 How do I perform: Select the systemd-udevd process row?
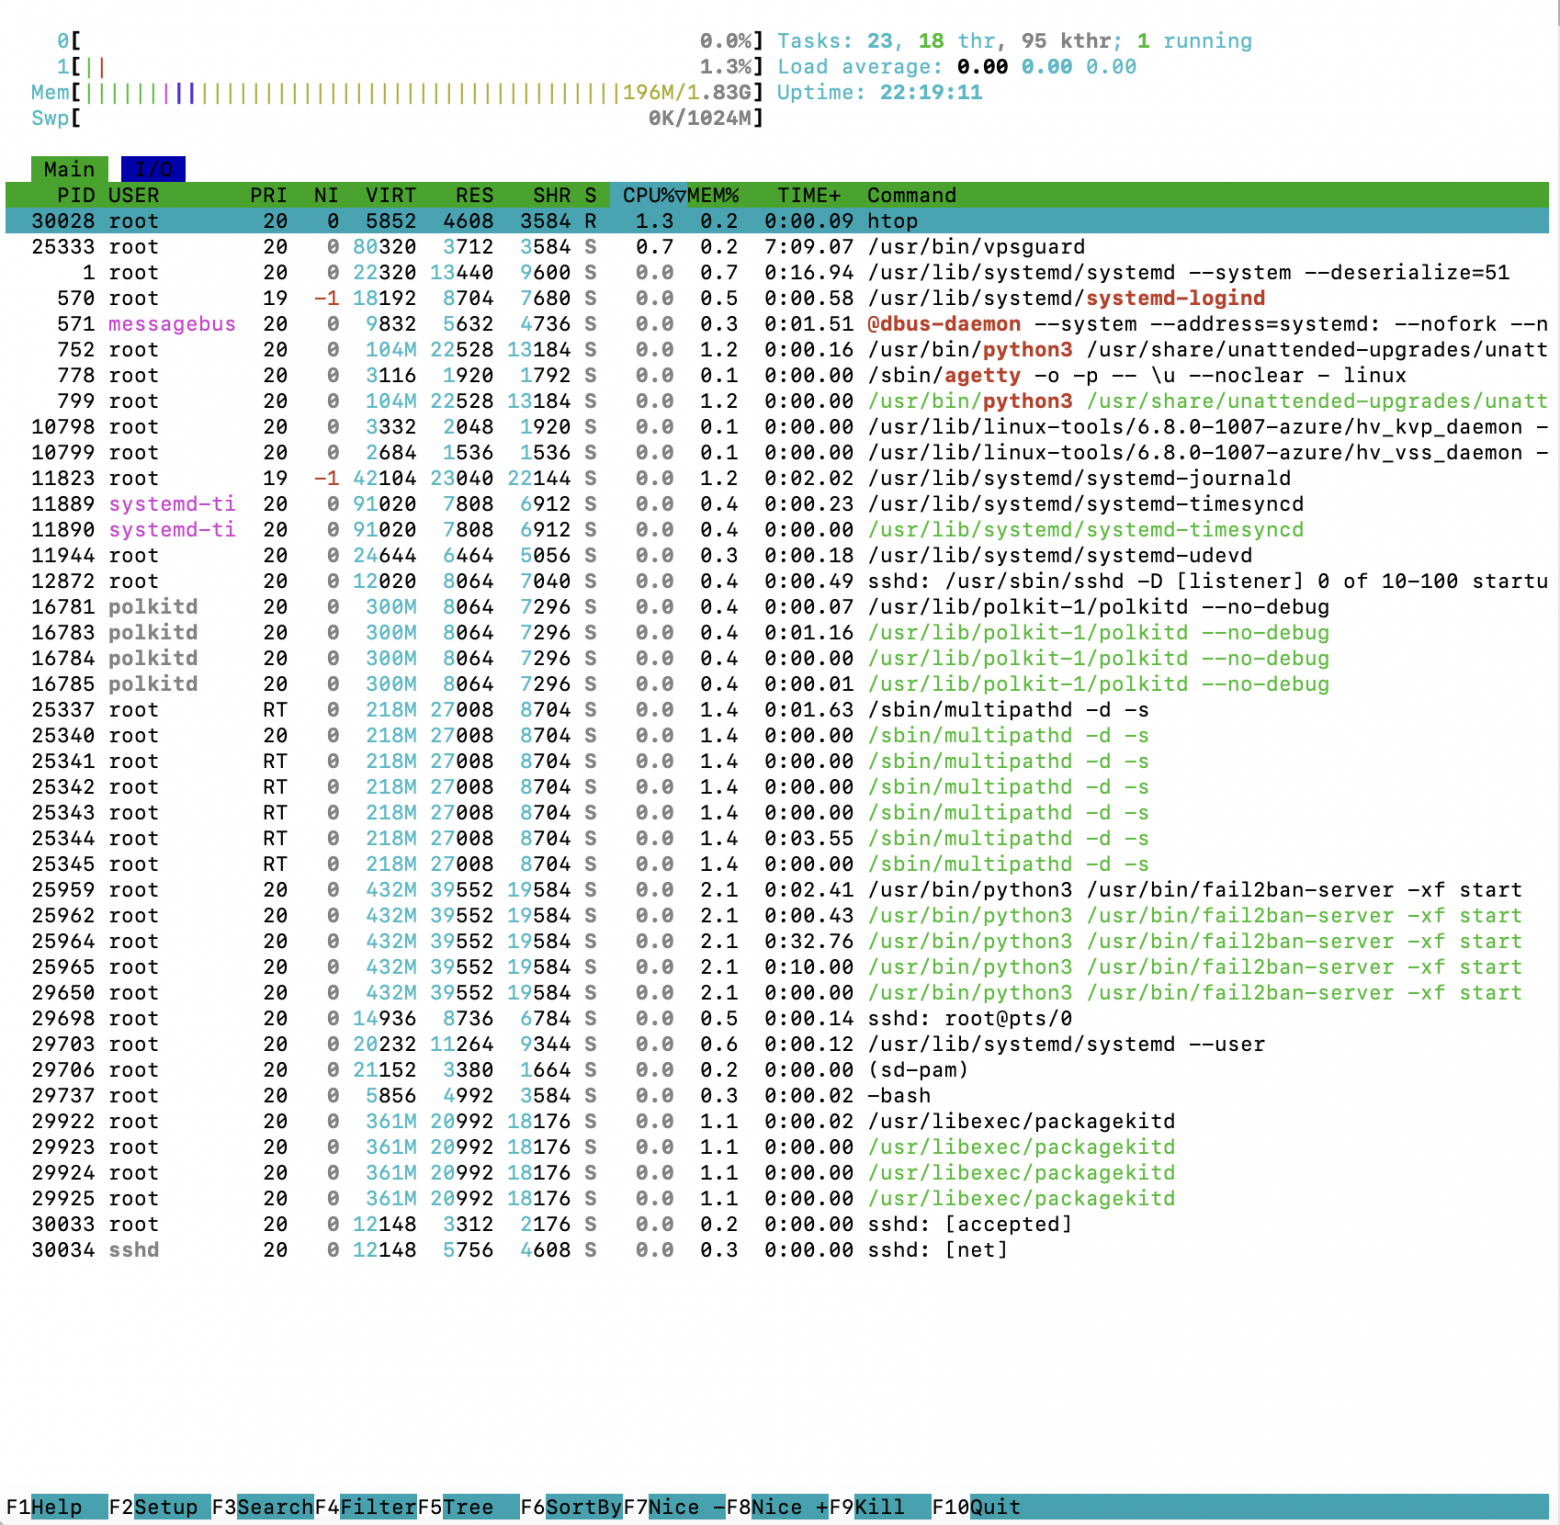777,556
